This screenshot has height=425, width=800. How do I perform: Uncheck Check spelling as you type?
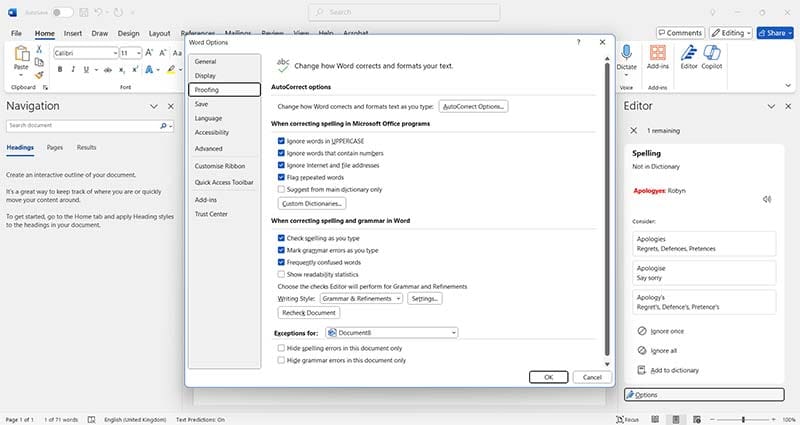281,238
